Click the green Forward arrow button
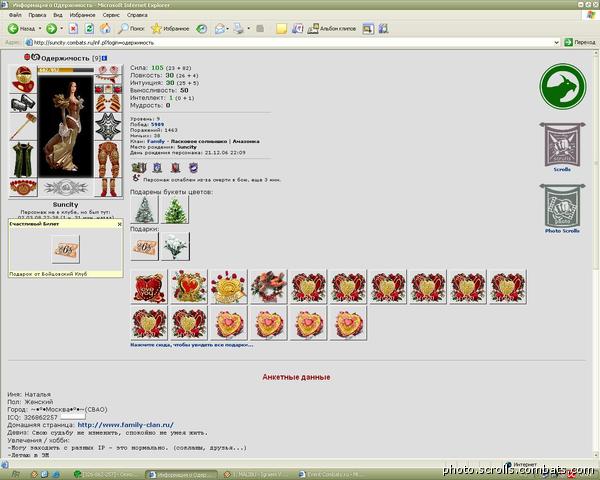Screen dimensions: 600x480 point(51,29)
